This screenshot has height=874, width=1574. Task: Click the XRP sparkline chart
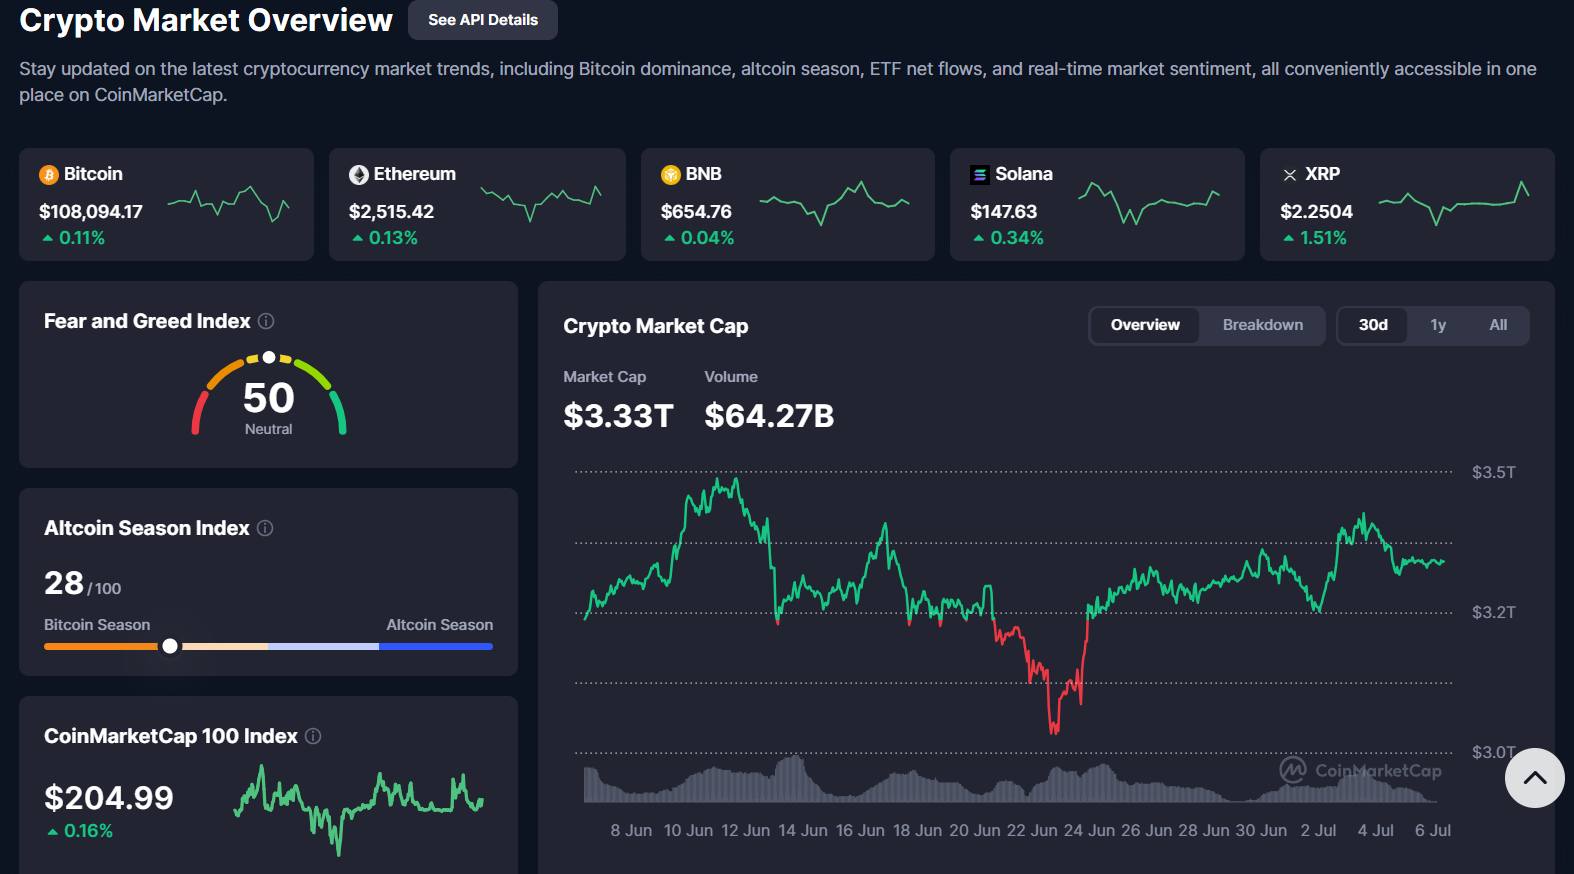1454,203
